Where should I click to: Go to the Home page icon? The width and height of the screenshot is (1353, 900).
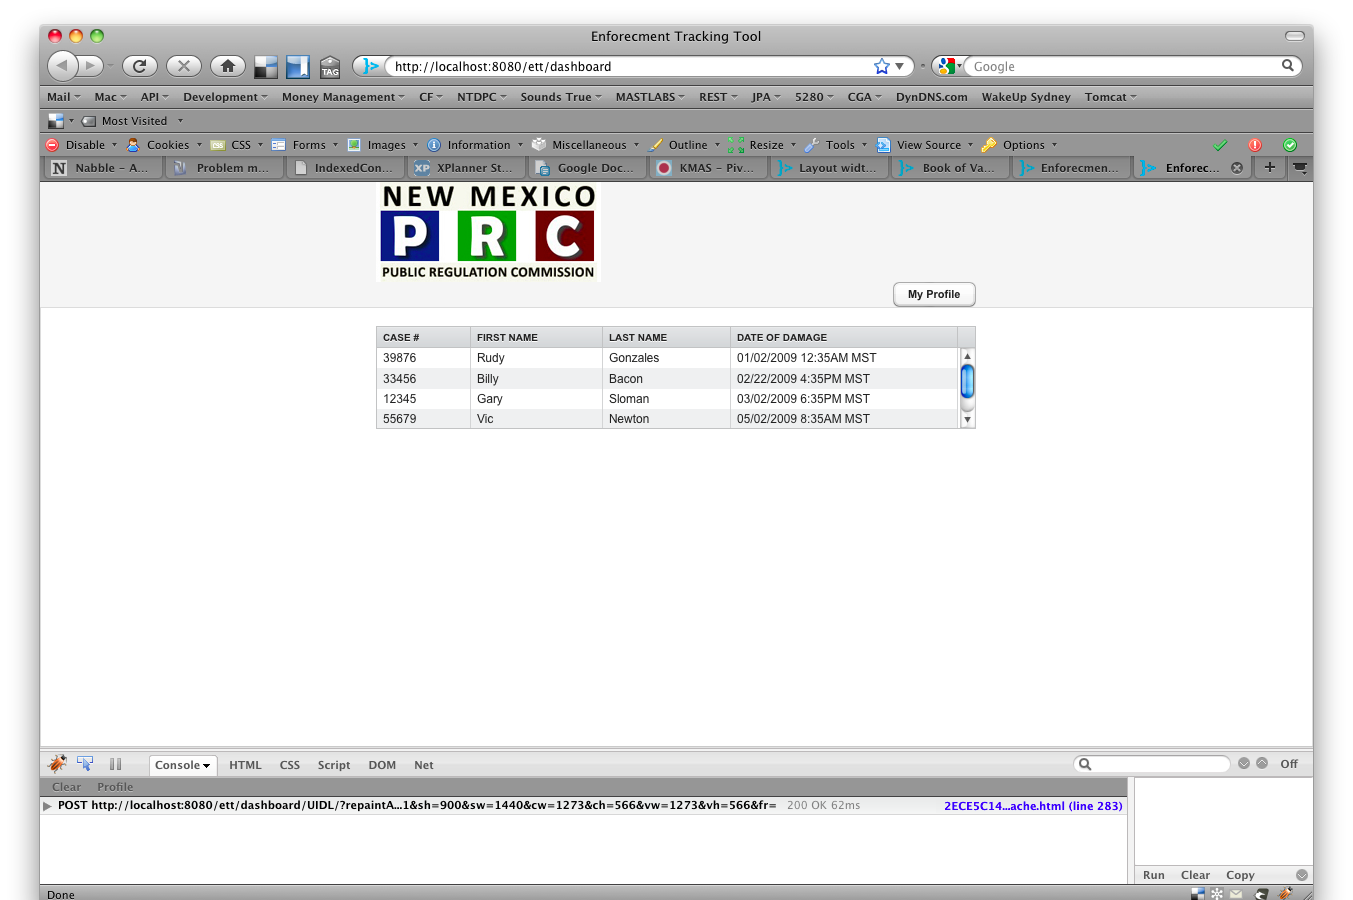[228, 66]
